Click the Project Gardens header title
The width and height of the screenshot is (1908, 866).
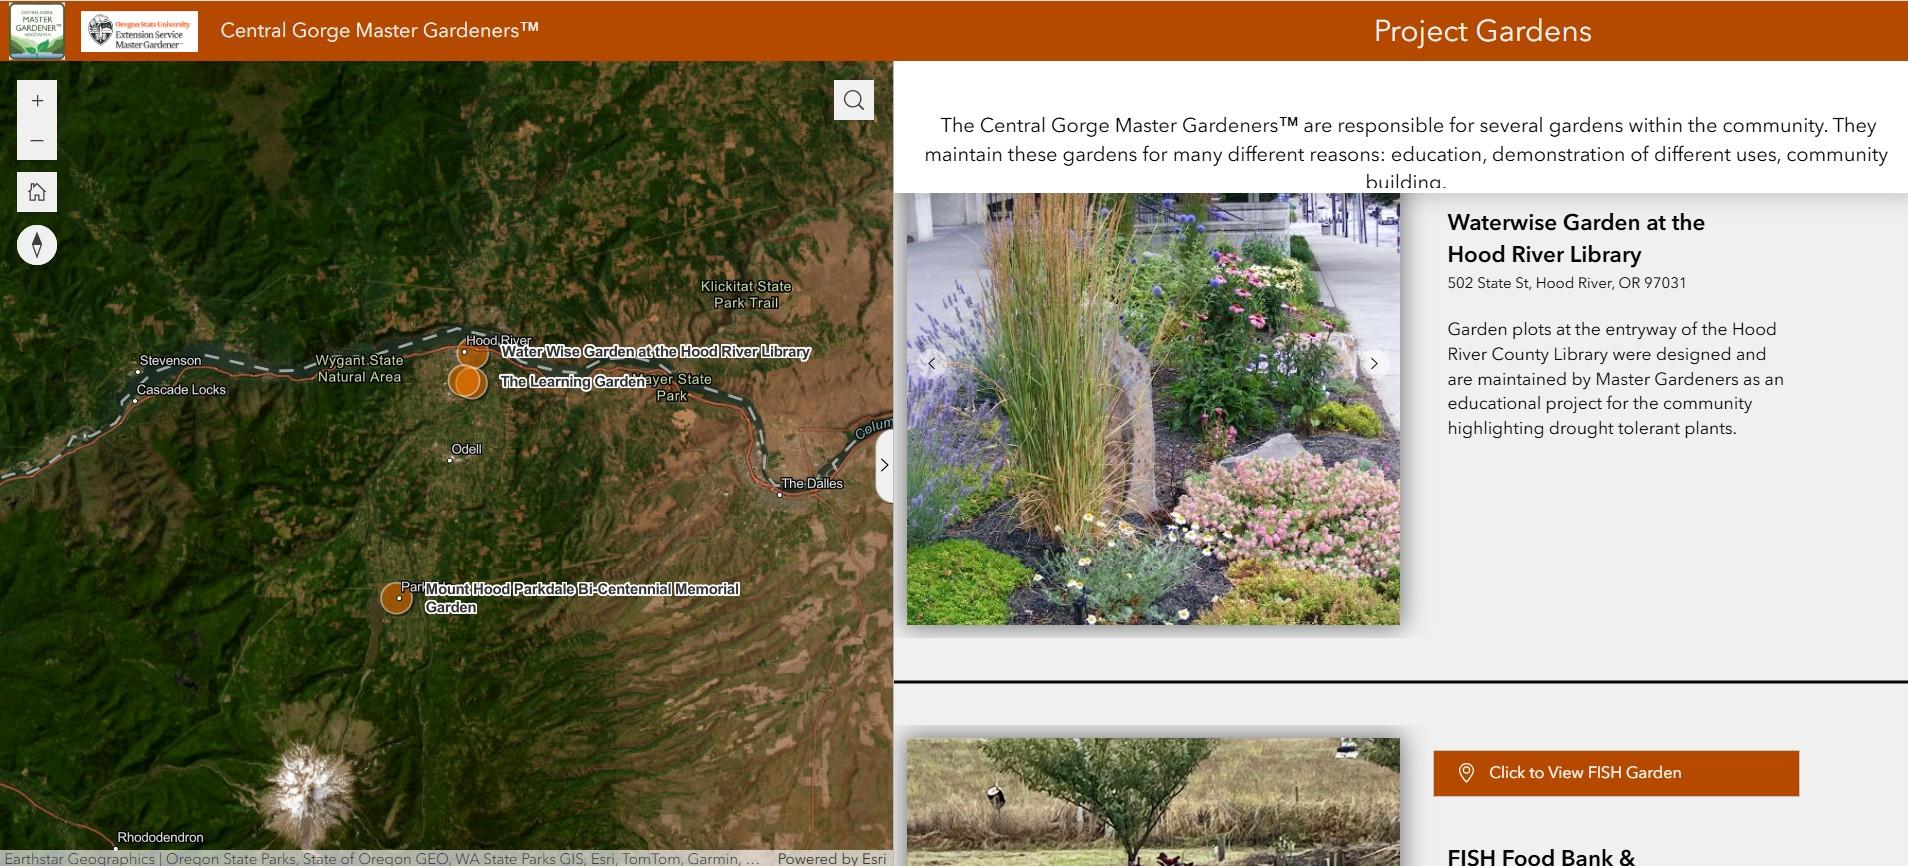pos(1482,31)
